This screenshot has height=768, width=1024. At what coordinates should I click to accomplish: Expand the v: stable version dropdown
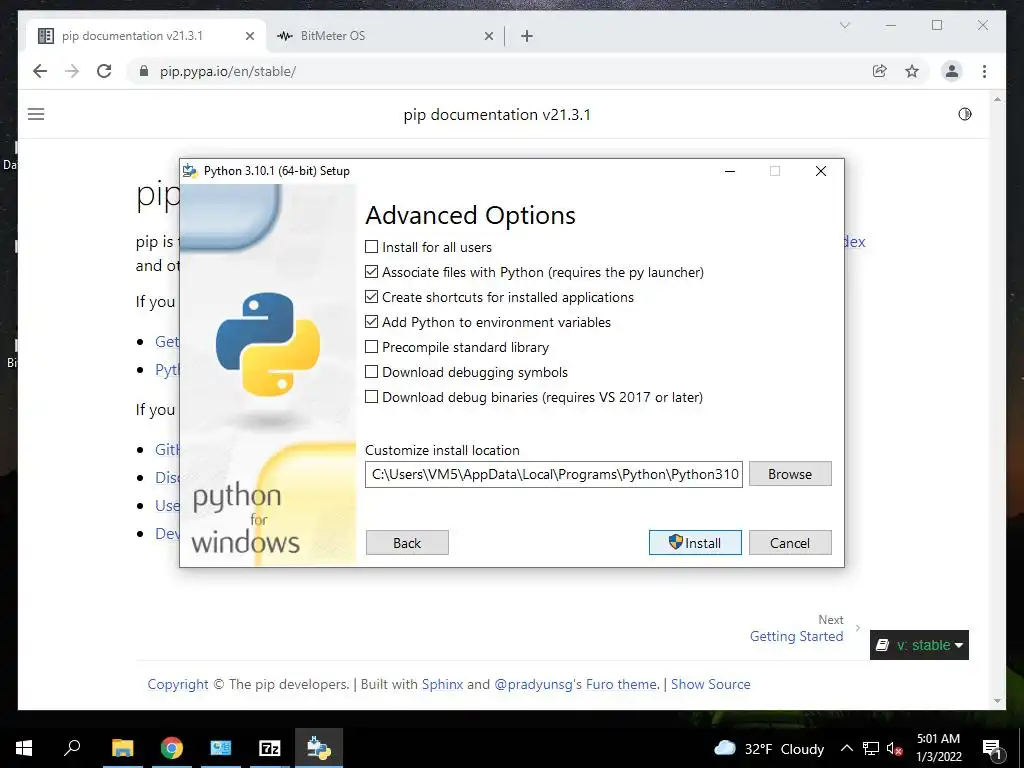pyautogui.click(x=919, y=645)
